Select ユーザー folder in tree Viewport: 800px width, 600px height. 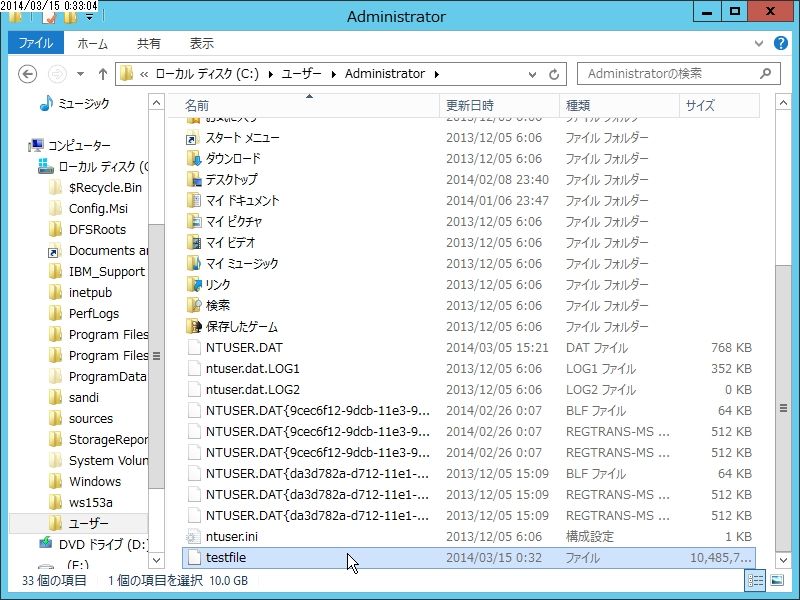[x=88, y=523]
